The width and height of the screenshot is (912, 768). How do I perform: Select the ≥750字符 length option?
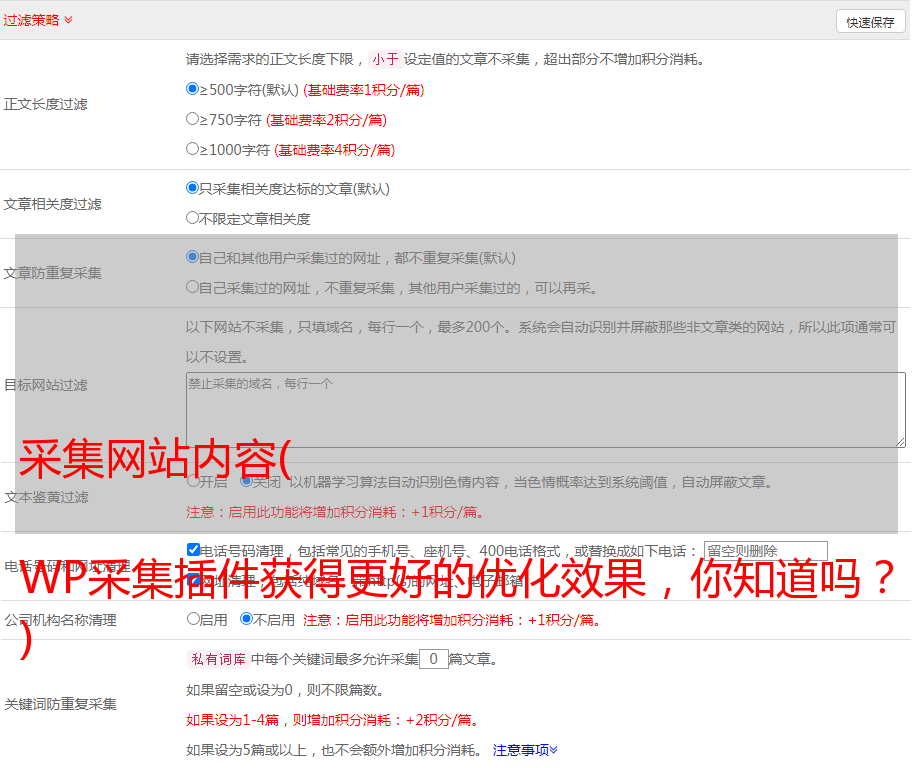click(x=192, y=119)
